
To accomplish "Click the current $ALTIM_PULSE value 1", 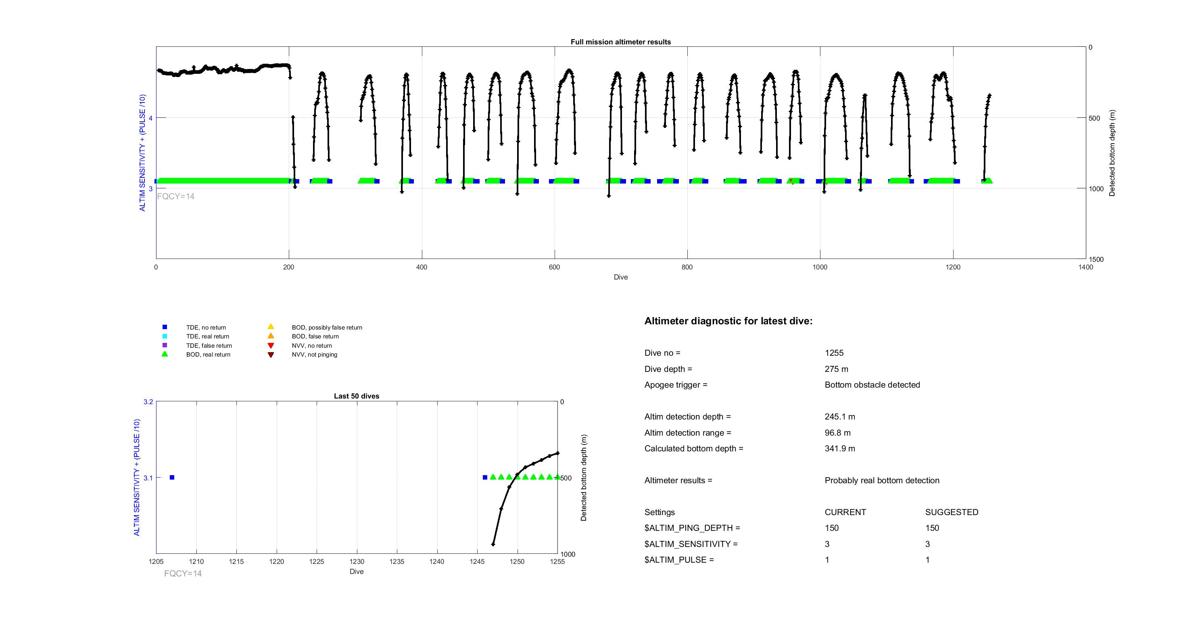I will pyautogui.click(x=827, y=560).
